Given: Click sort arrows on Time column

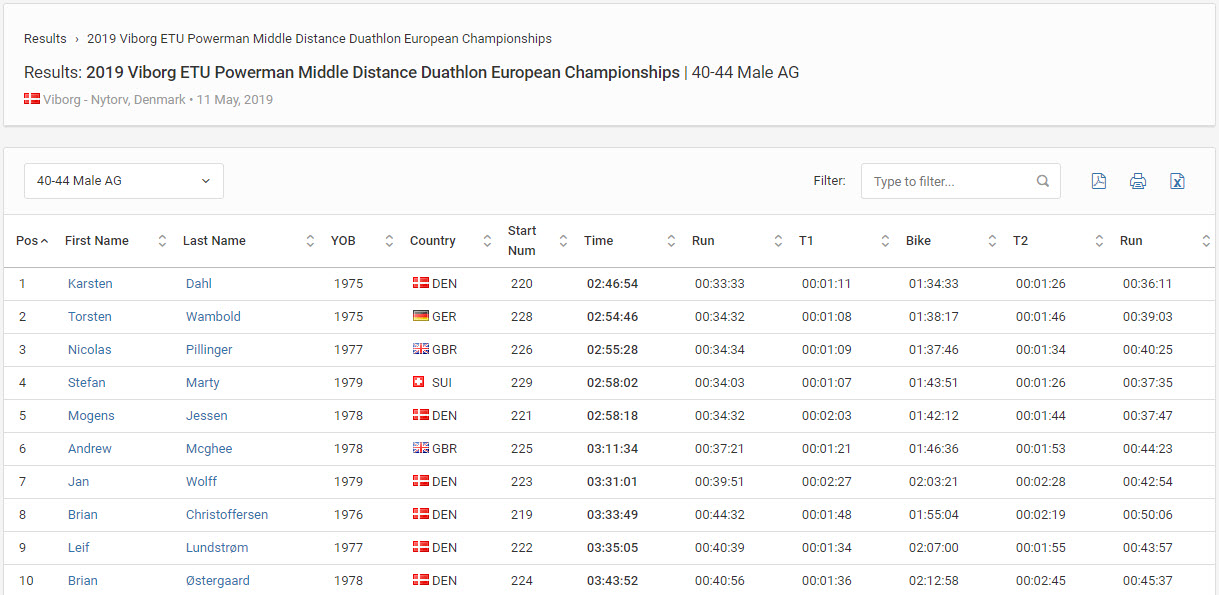Looking at the screenshot, I should [671, 241].
